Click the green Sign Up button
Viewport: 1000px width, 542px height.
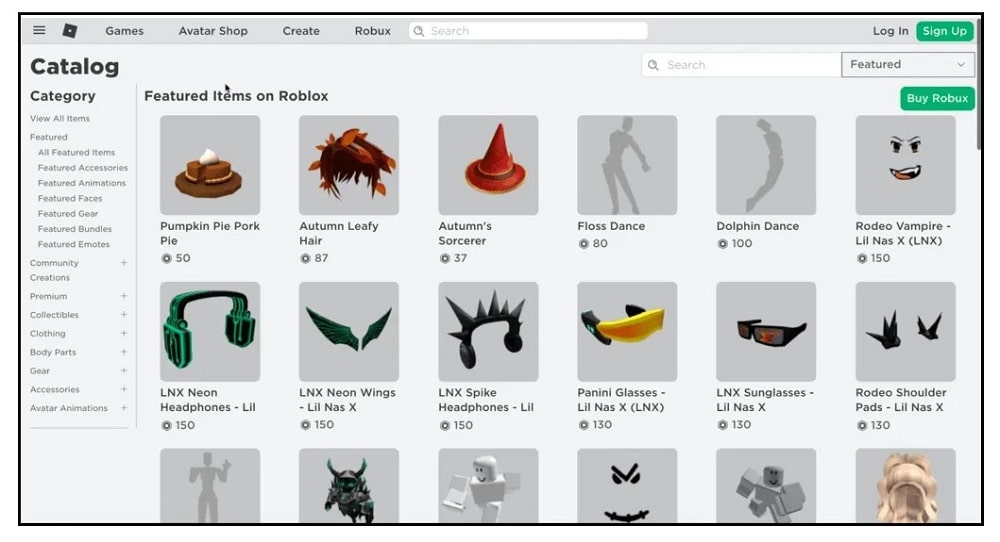coord(945,31)
